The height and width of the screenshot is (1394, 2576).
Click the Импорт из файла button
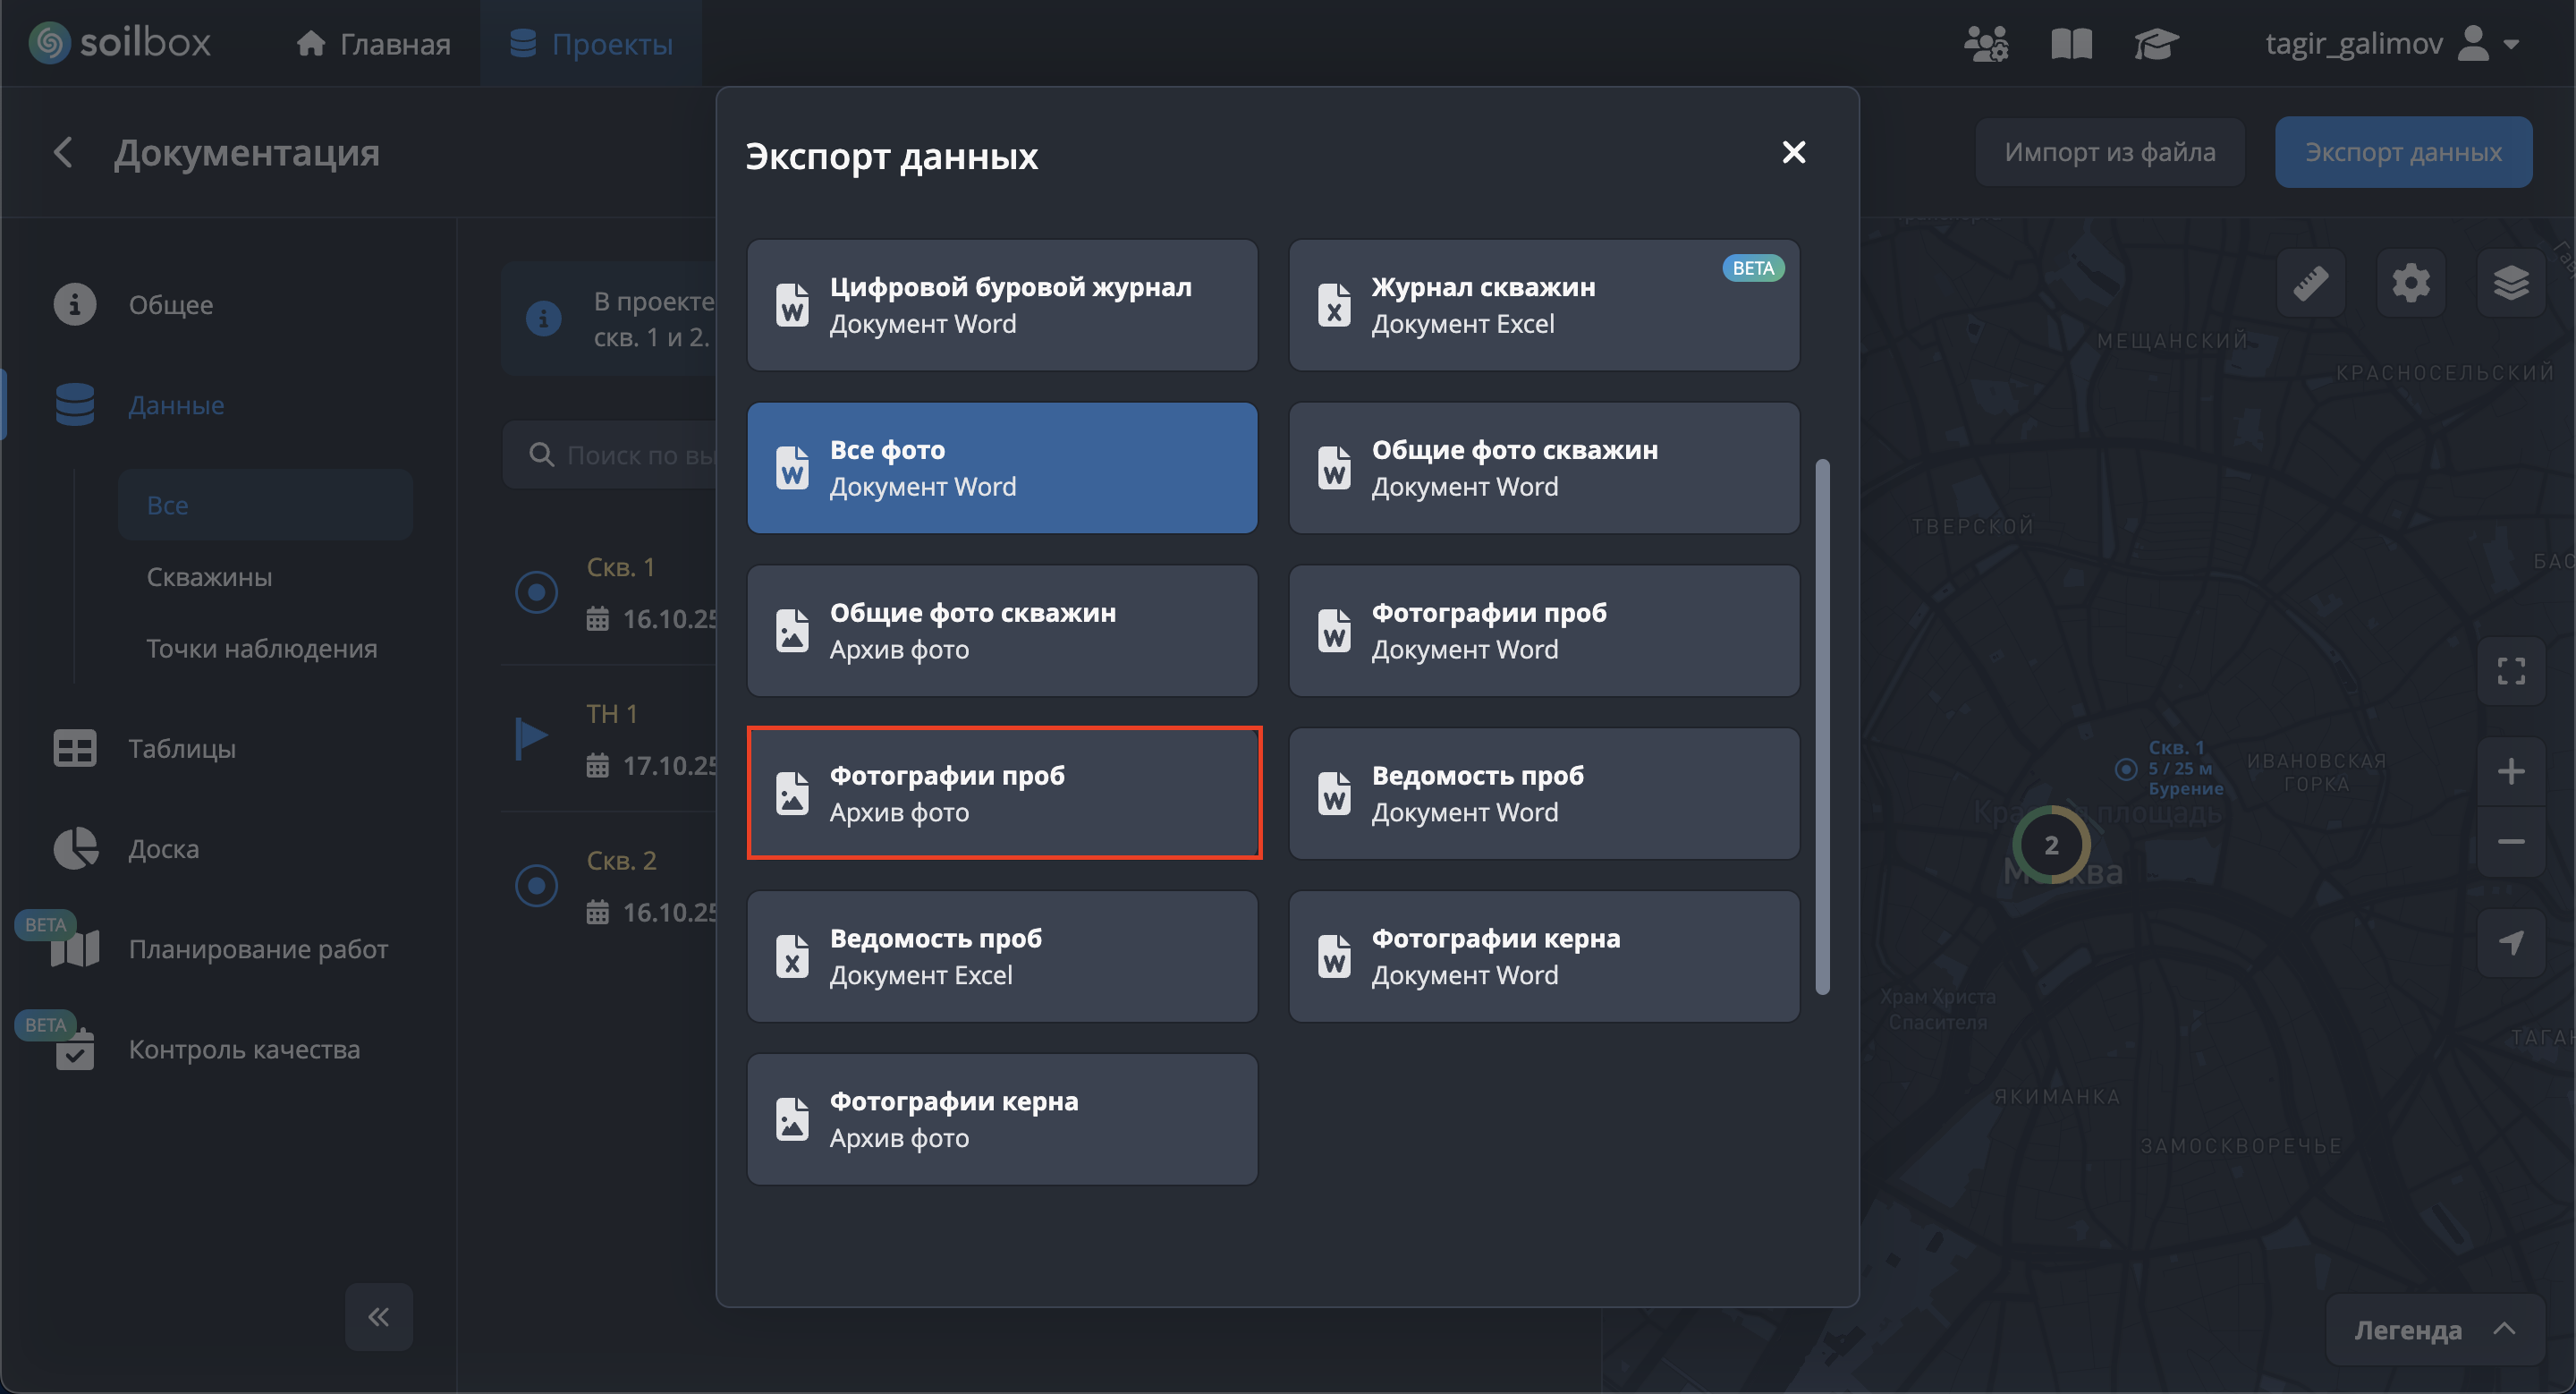tap(2109, 152)
